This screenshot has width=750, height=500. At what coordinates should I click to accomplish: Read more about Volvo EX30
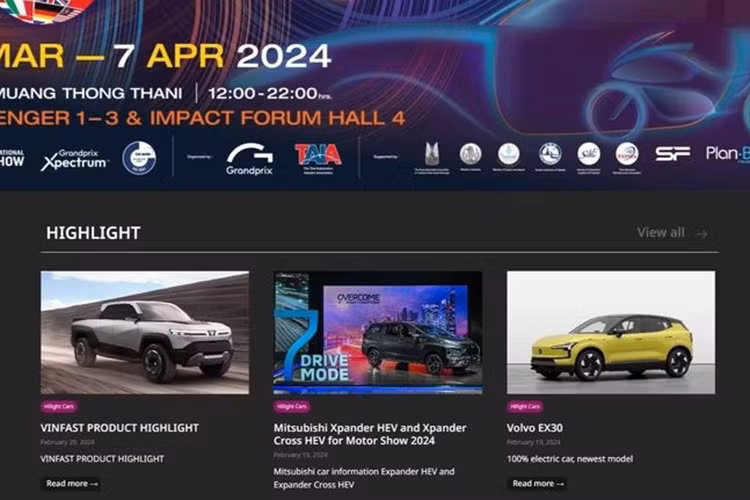click(x=537, y=483)
